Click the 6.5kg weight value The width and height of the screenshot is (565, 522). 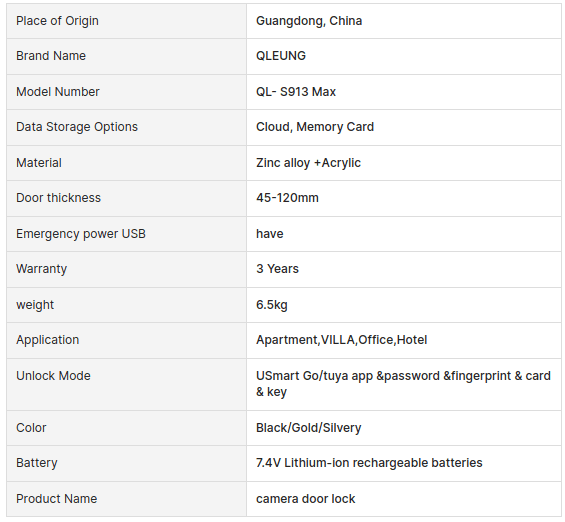pyautogui.click(x=272, y=305)
